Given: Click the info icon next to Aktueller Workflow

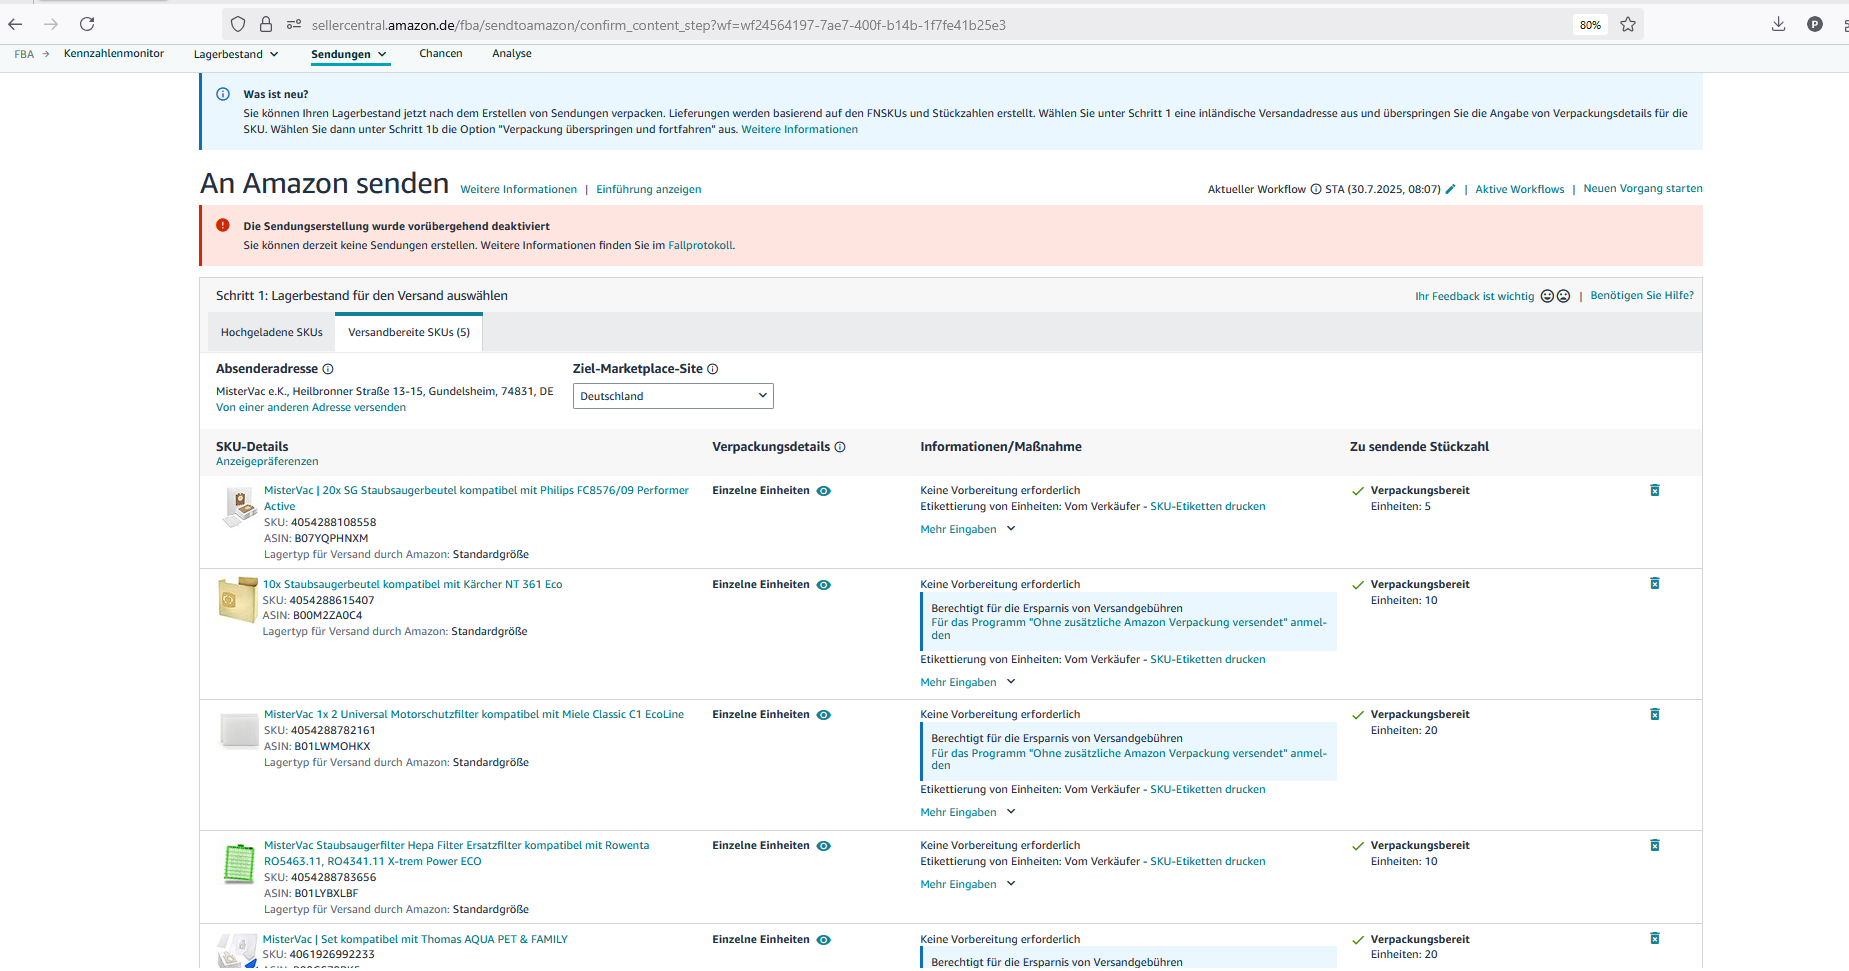Looking at the screenshot, I should pos(1316,189).
